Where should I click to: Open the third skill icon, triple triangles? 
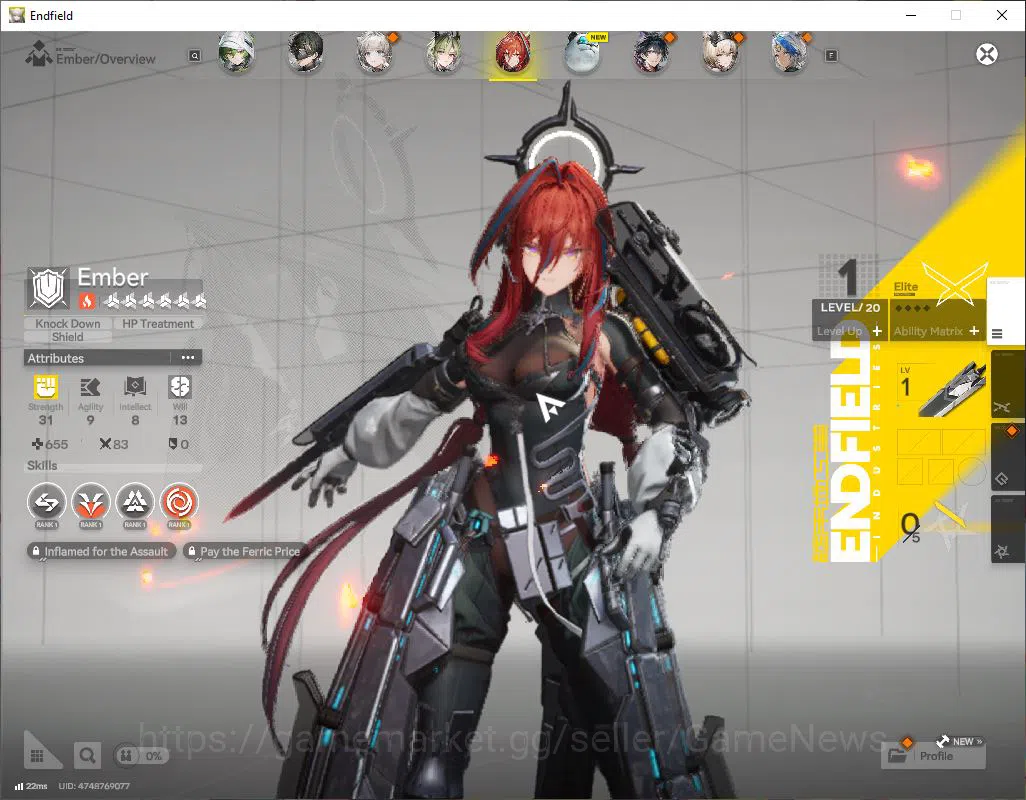(135, 503)
